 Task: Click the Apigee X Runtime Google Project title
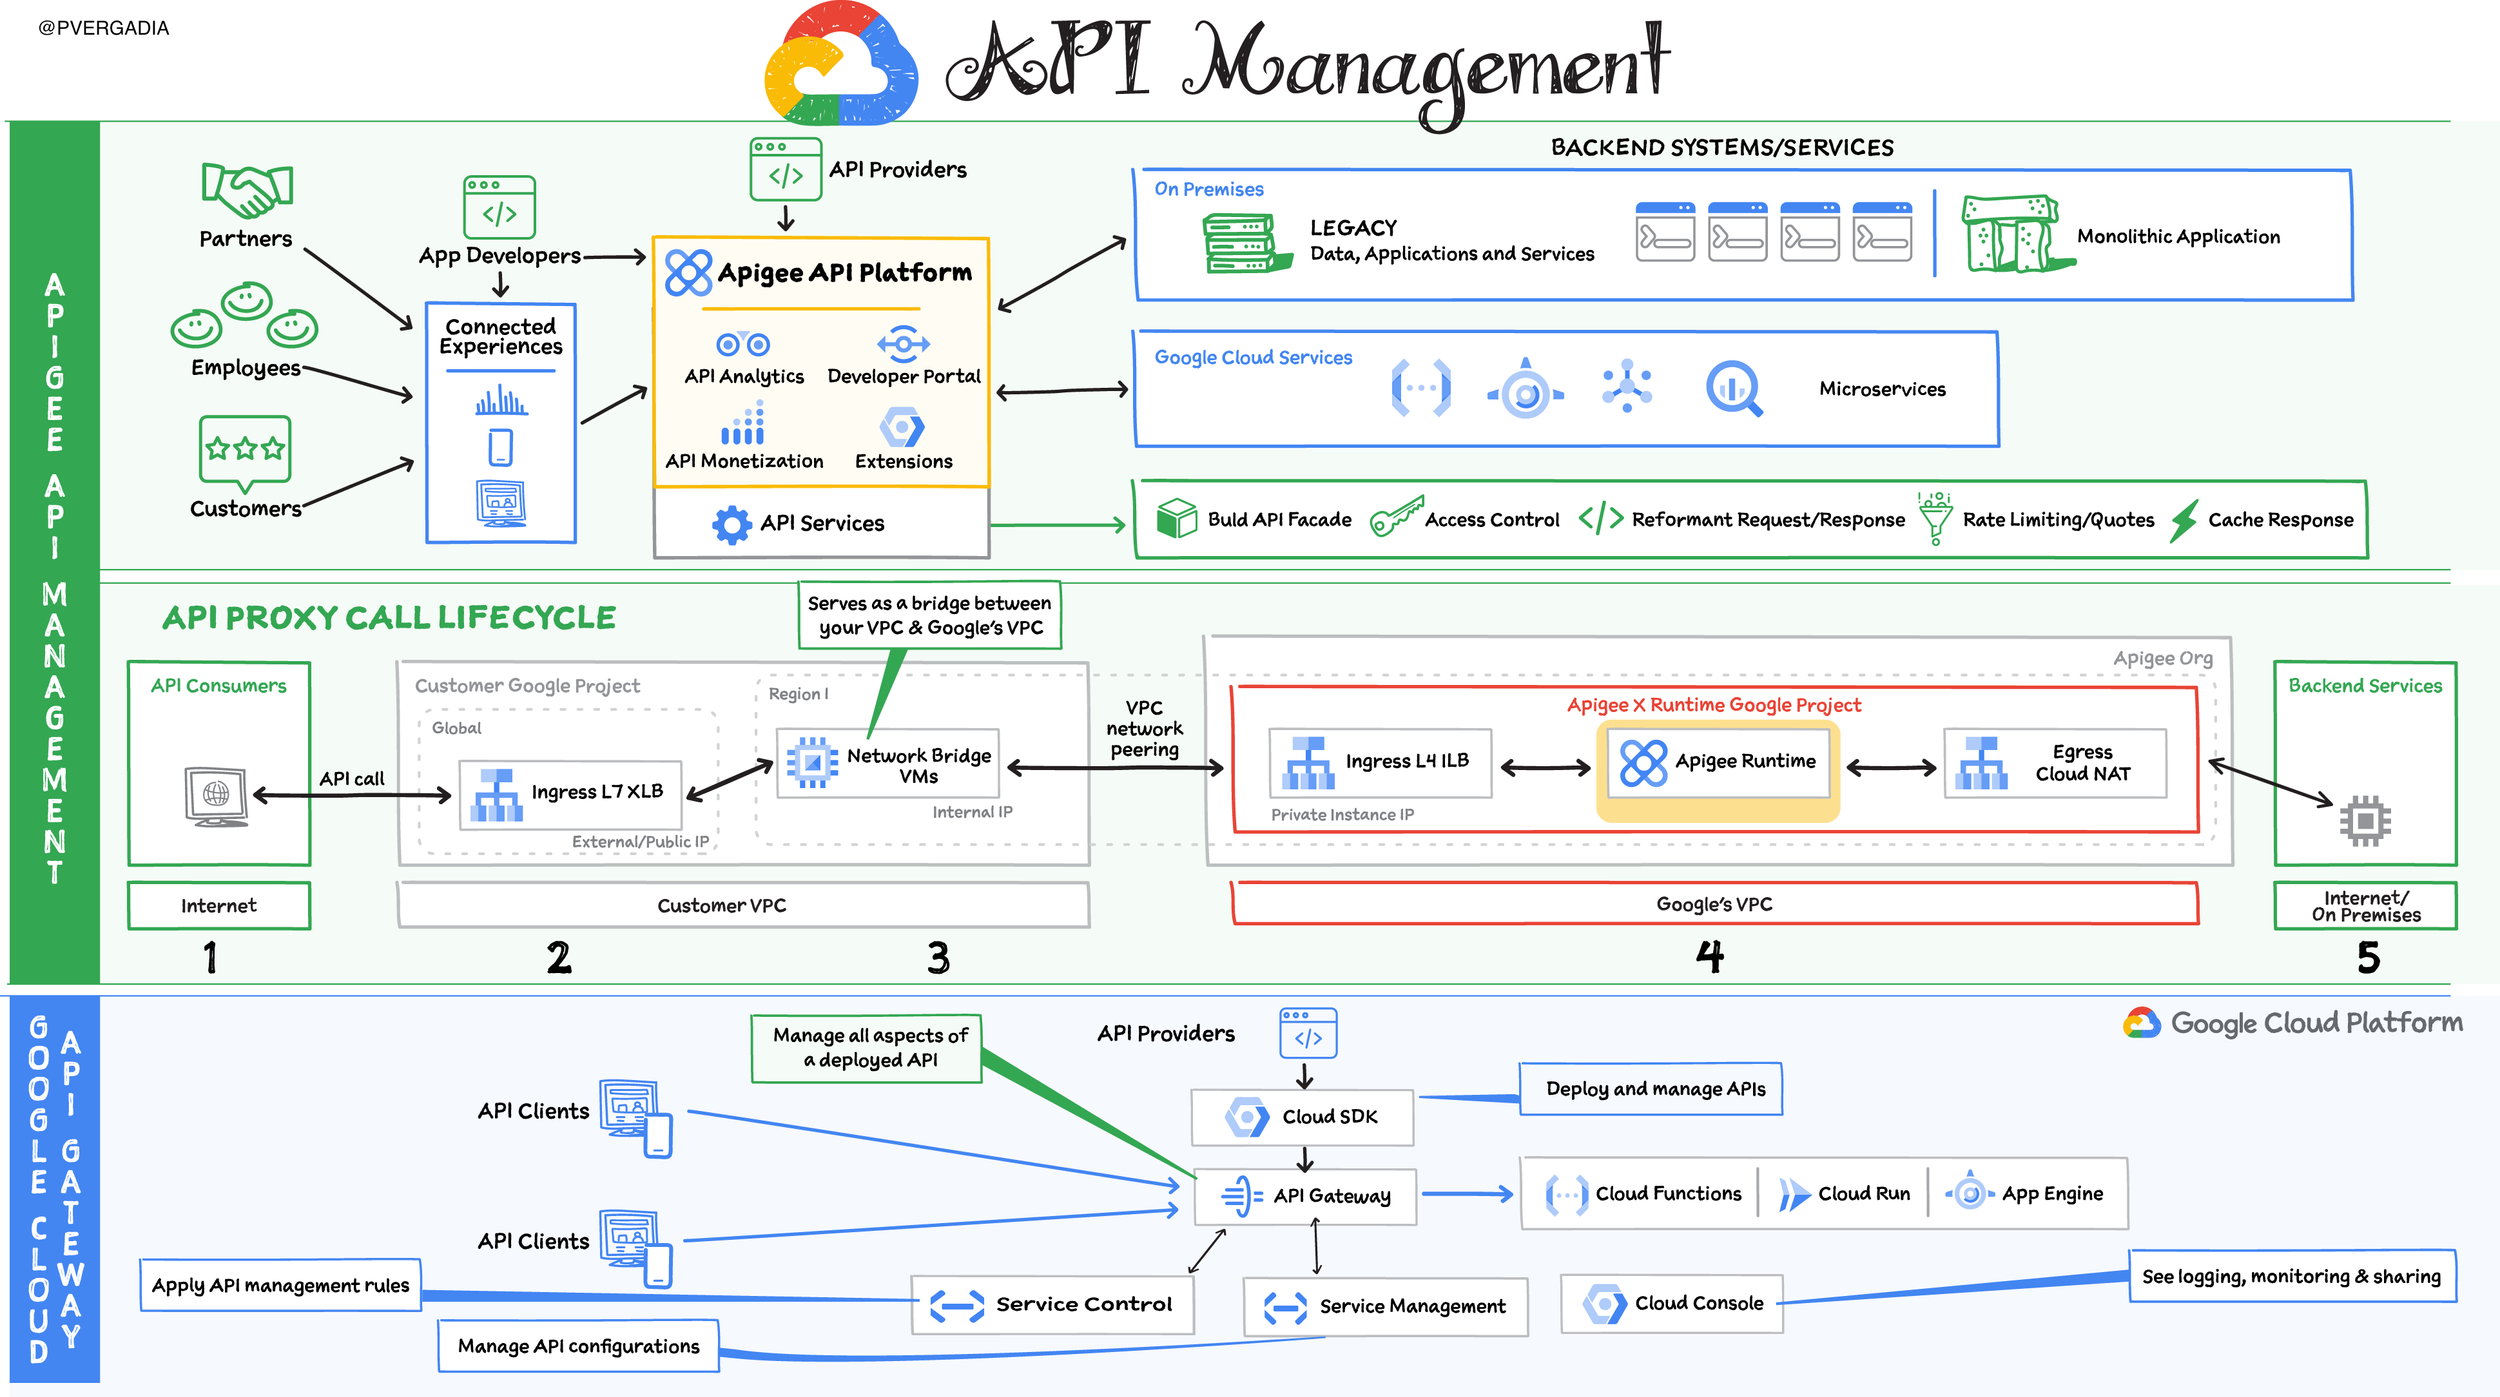1714,705
